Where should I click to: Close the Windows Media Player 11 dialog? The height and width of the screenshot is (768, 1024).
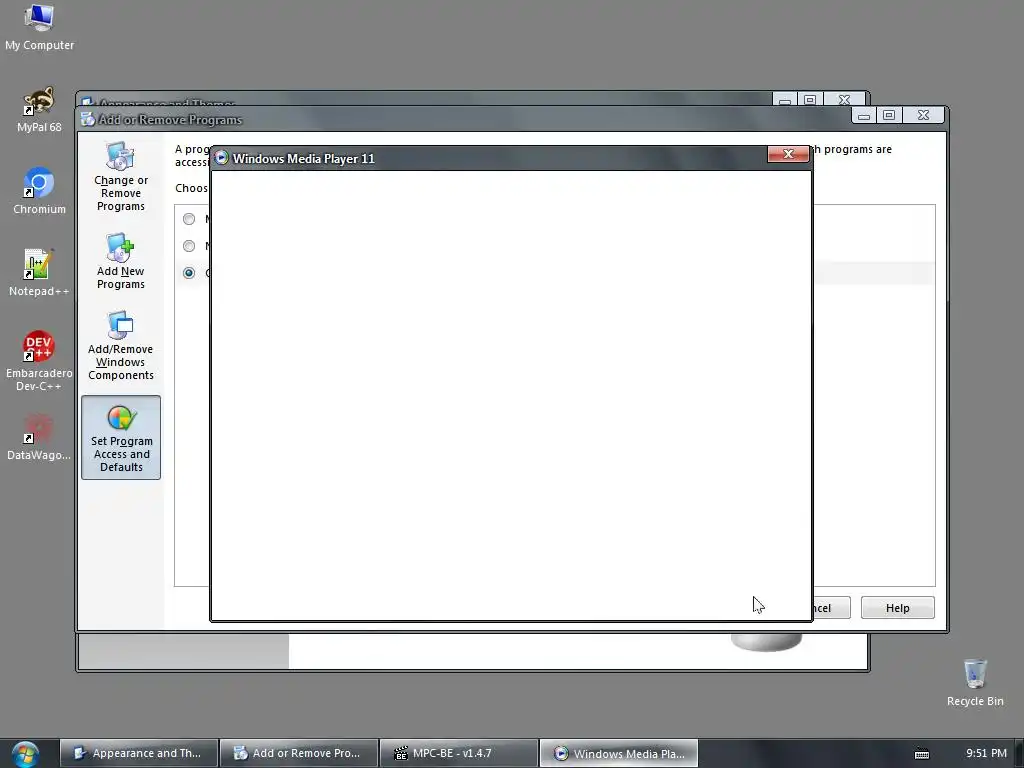coord(788,153)
